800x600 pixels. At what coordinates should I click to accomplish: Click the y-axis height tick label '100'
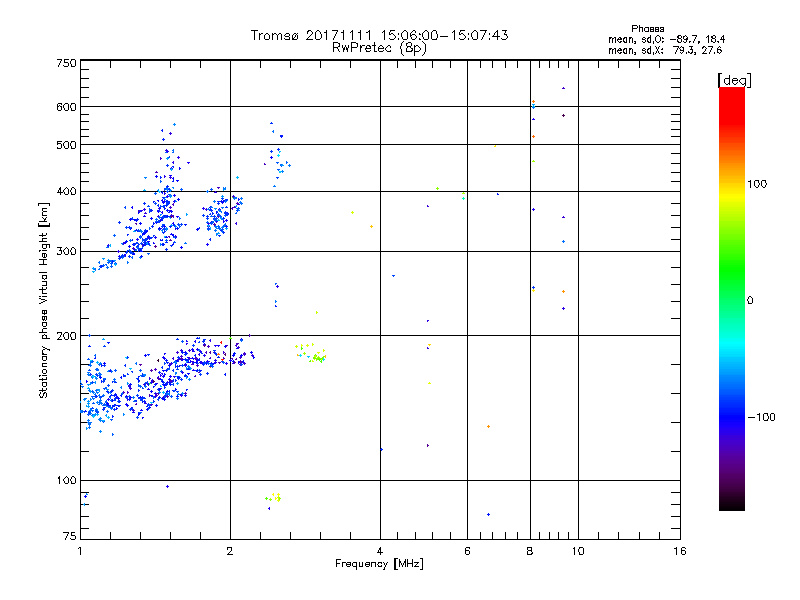pyautogui.click(x=66, y=481)
